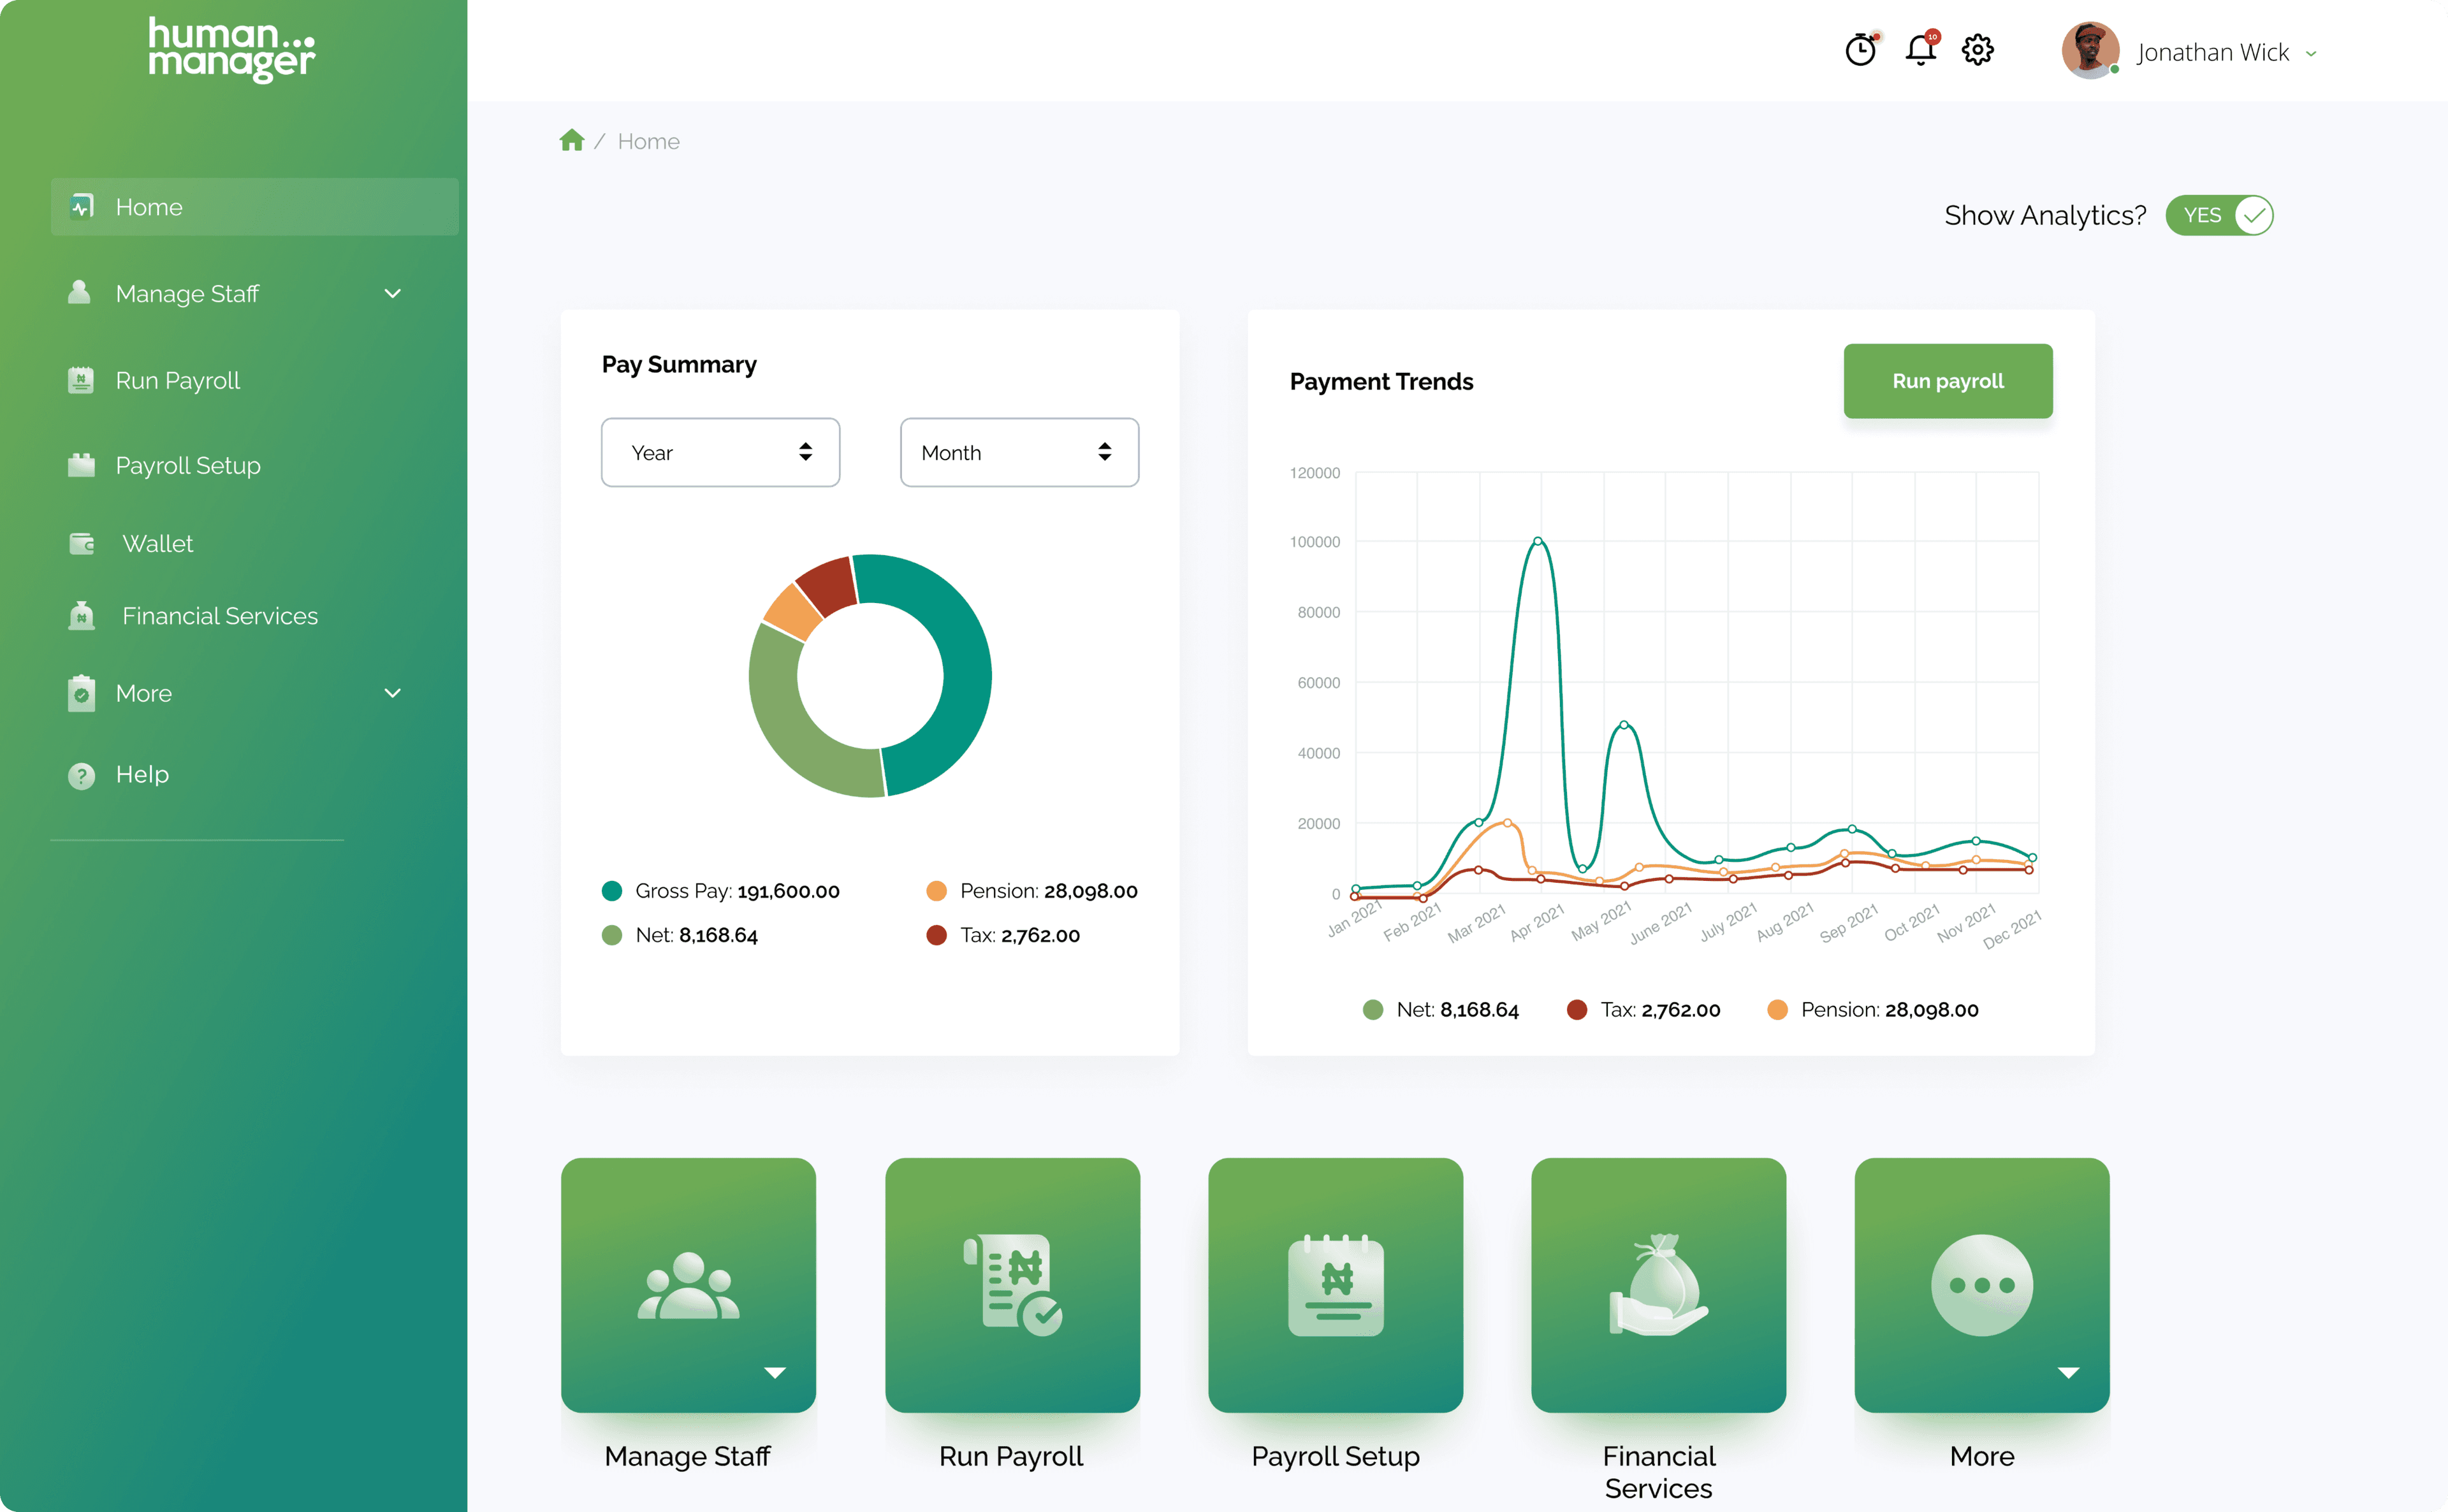Open the Year dropdown in Pay Summary
The width and height of the screenshot is (2448, 1512).
720,452
